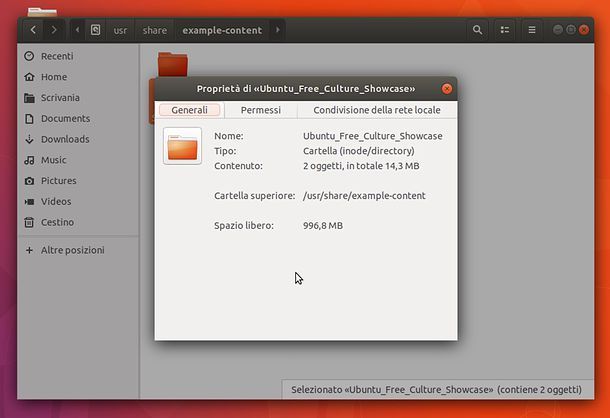Jump to 'share' in the path bar
610x418 pixels.
[x=154, y=30]
